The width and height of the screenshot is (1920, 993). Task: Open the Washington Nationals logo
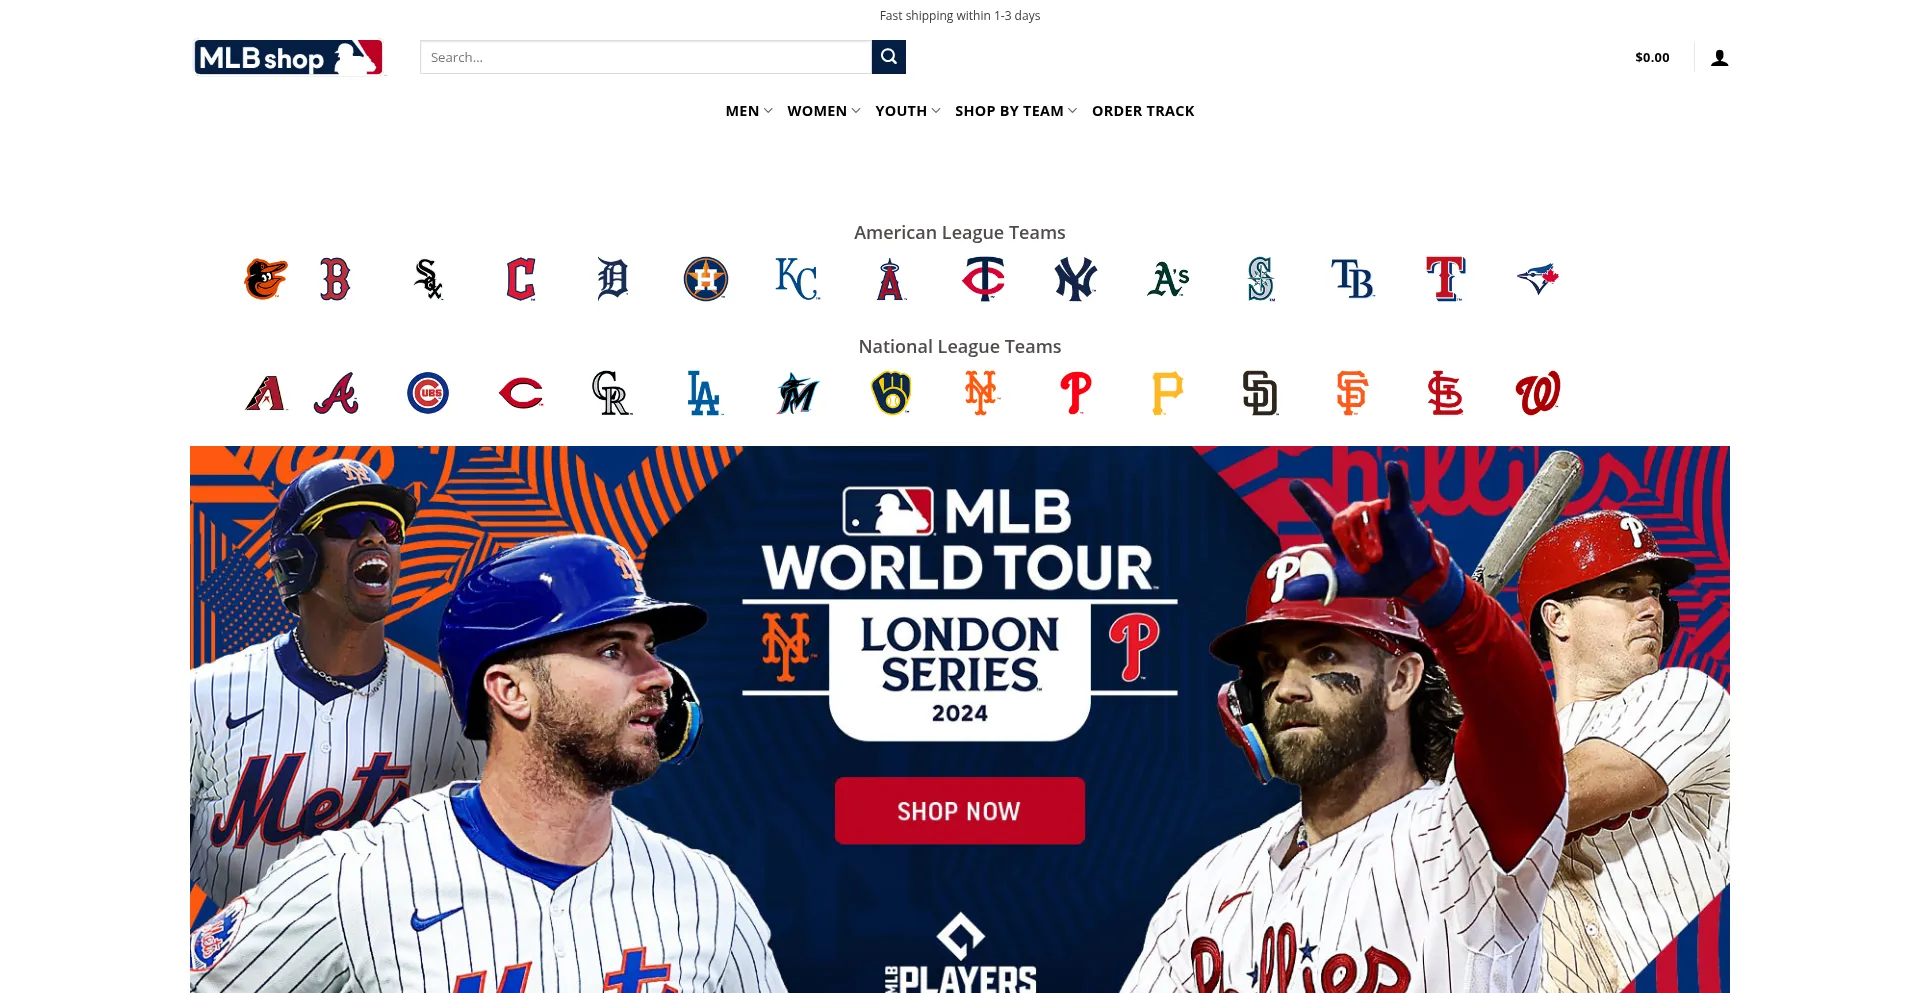pos(1538,393)
